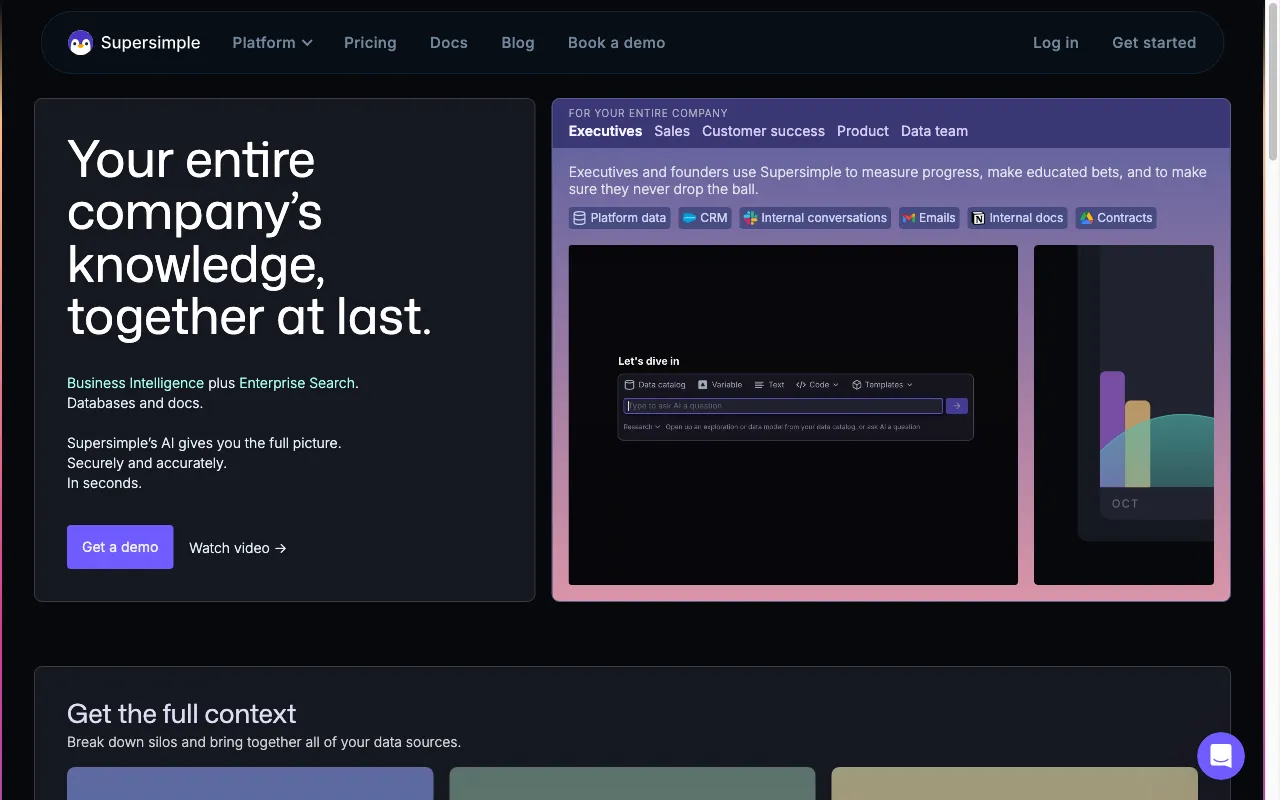Viewport: 1280px width, 800px height.
Task: Click the Supersimple penguin logo icon
Action: point(80,43)
